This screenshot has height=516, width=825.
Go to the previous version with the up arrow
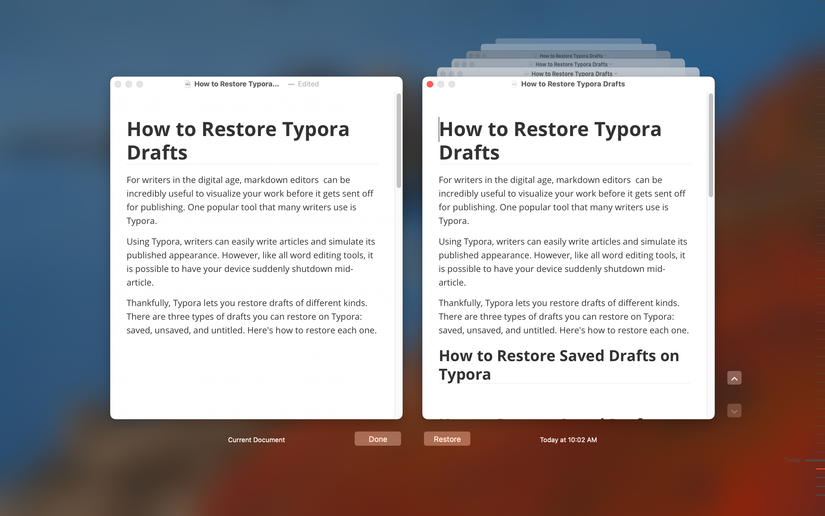734,378
